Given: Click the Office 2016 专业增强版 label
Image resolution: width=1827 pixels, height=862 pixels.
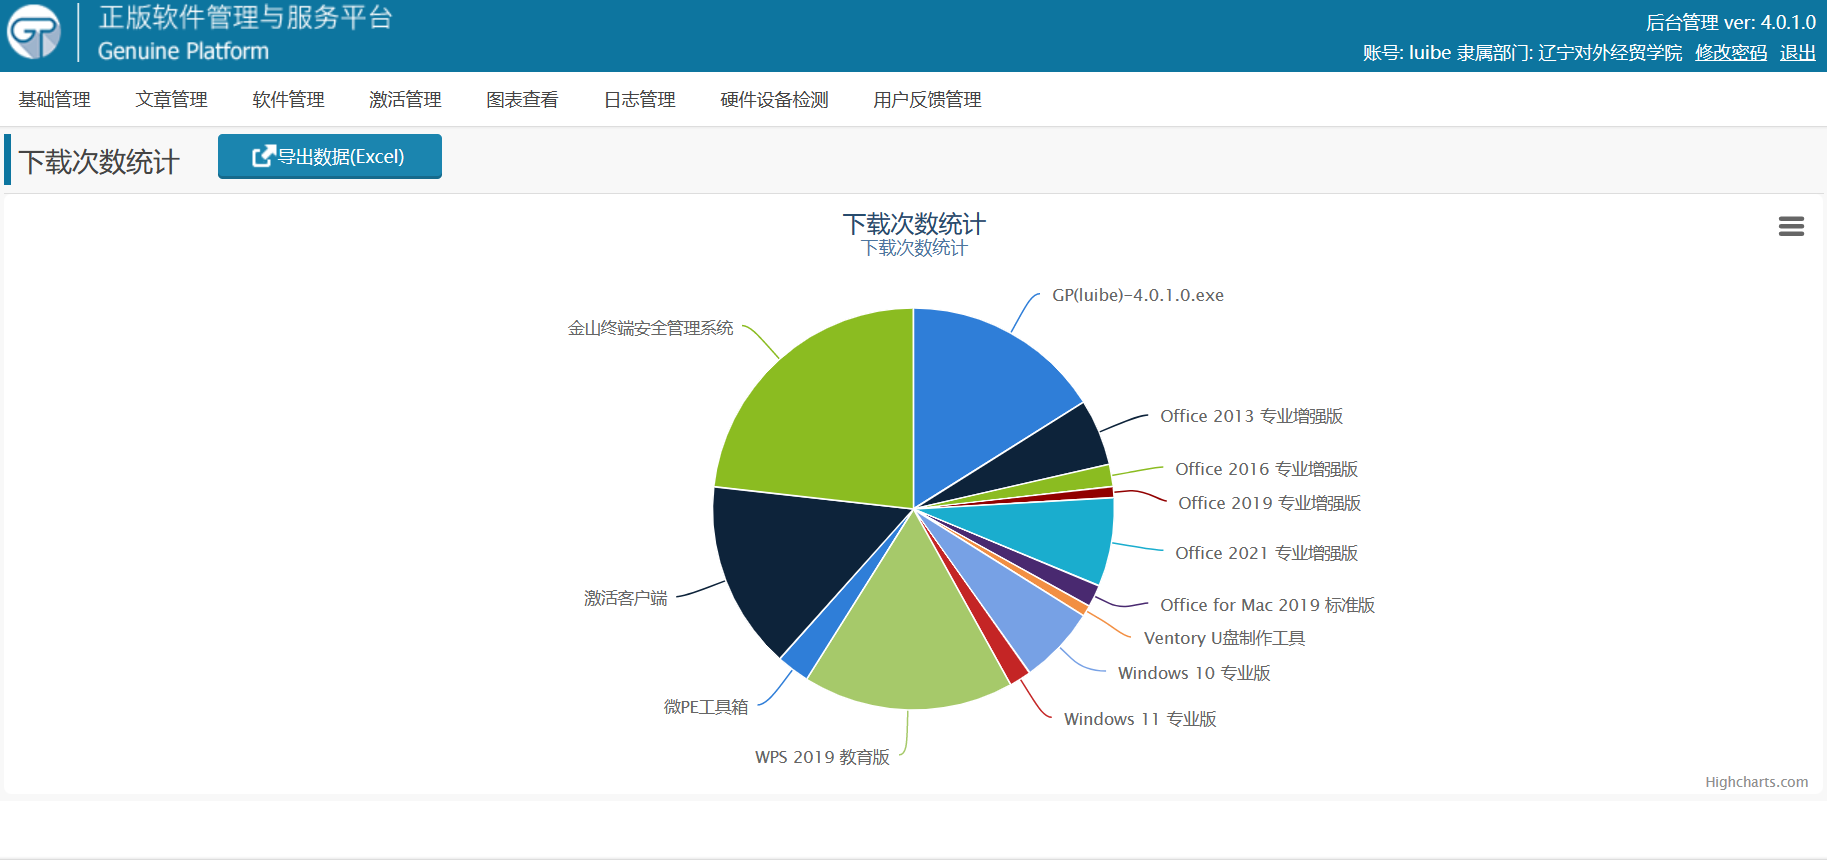Looking at the screenshot, I should pyautogui.click(x=1266, y=469).
